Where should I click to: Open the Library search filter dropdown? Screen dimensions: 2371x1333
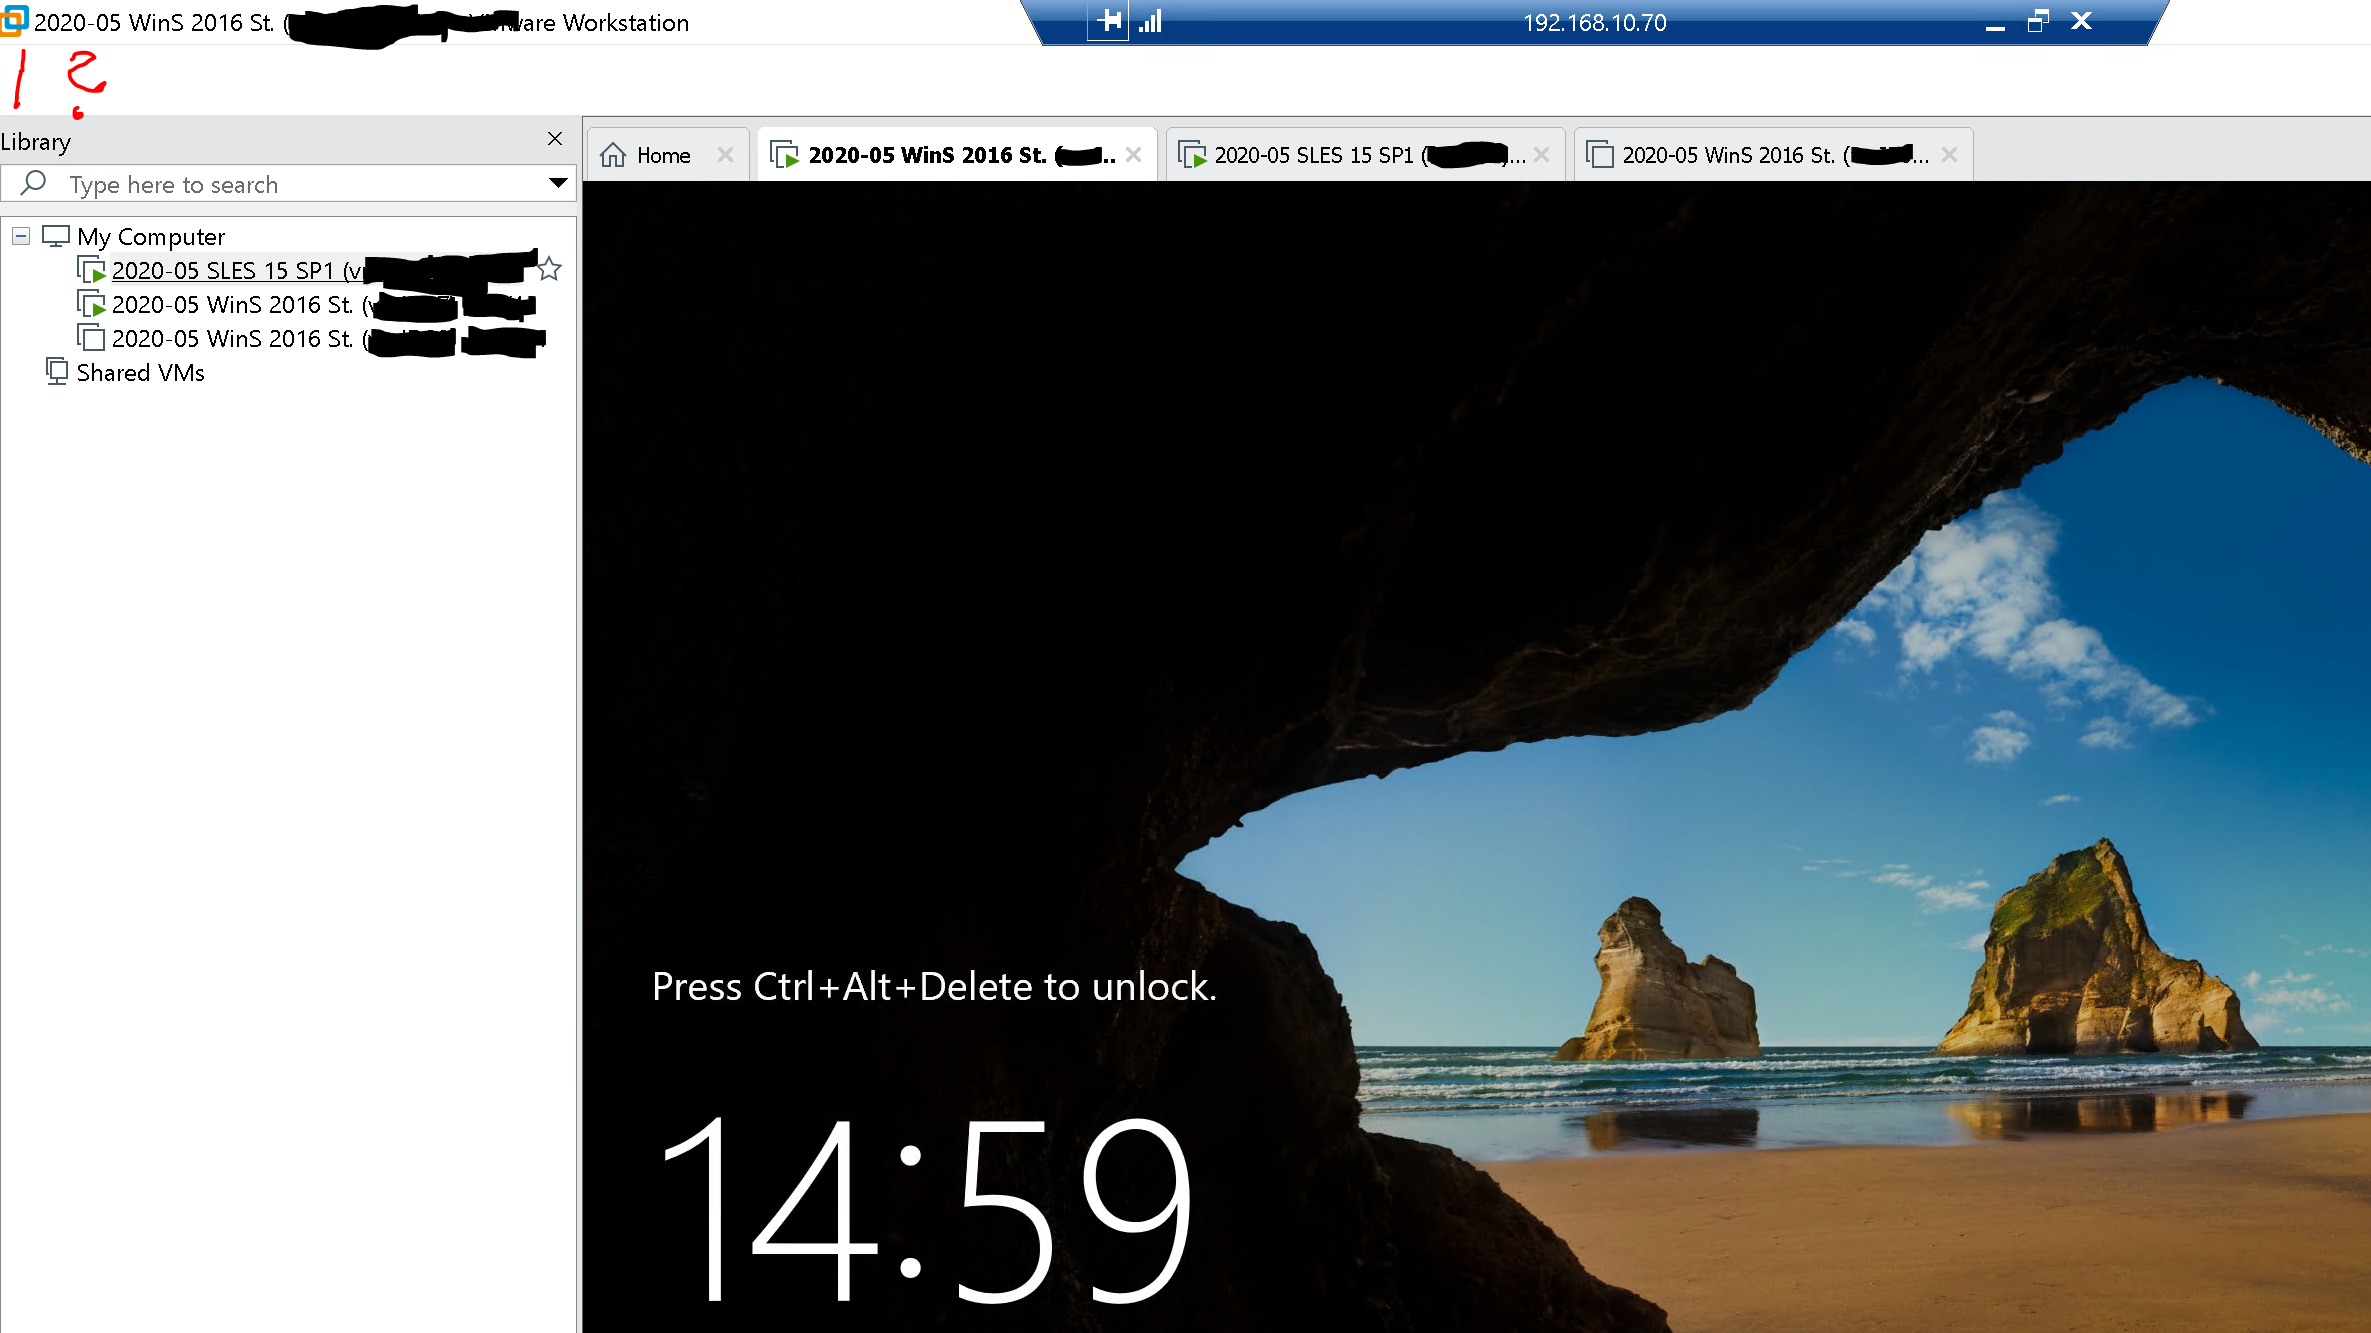click(558, 183)
